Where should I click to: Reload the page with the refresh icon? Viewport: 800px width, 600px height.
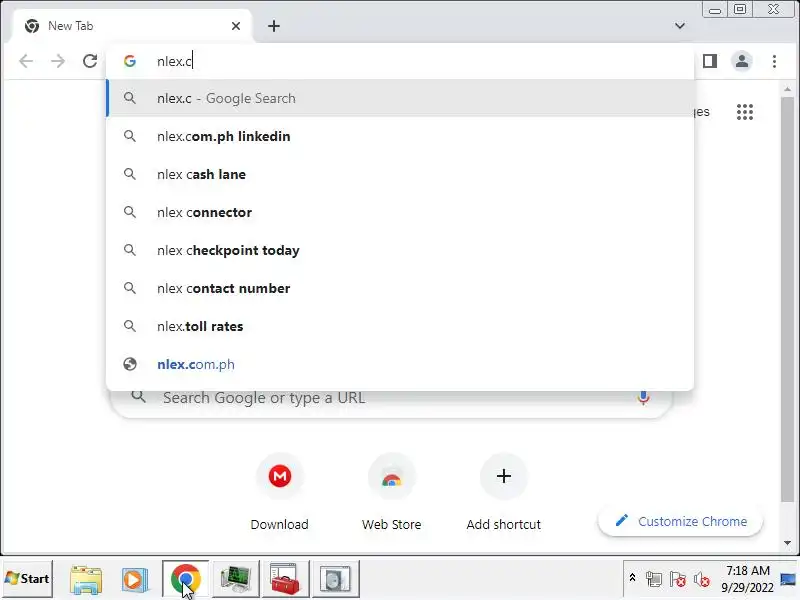point(90,61)
